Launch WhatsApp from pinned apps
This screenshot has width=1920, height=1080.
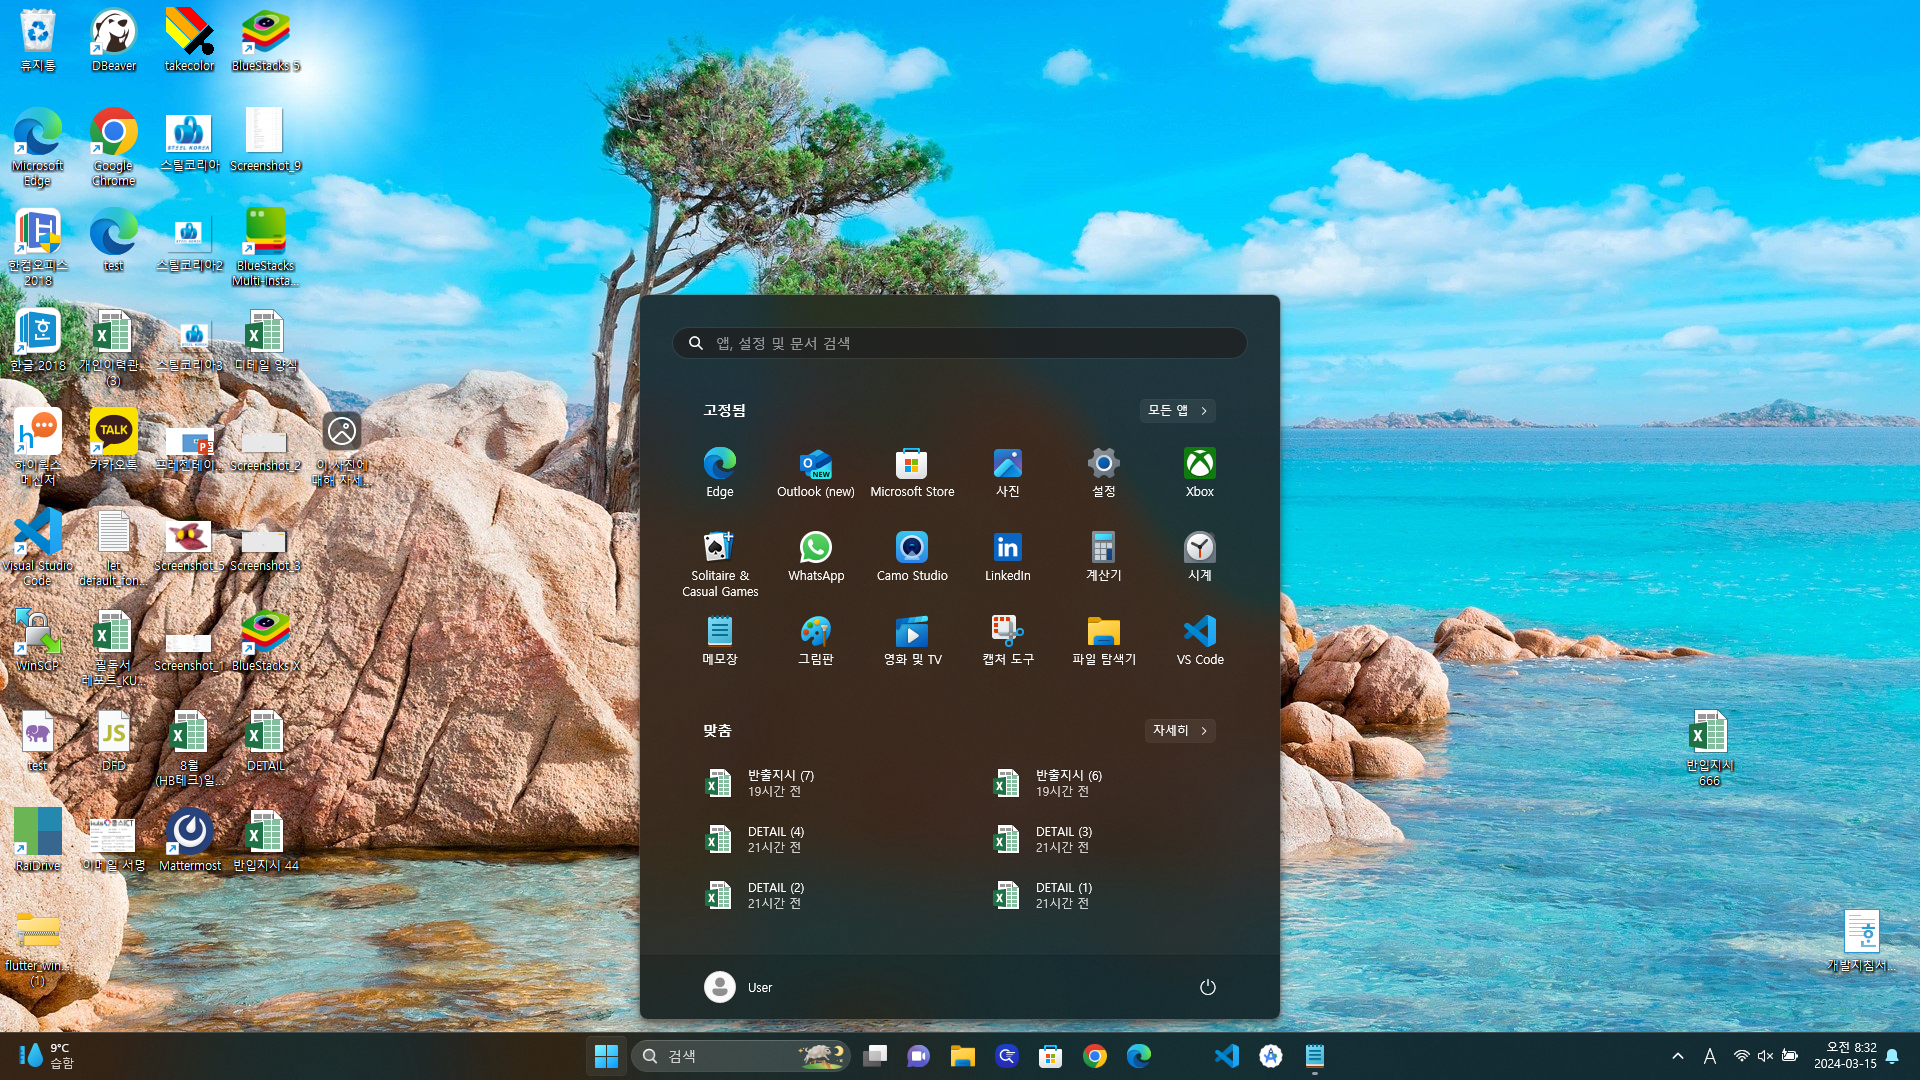[816, 556]
